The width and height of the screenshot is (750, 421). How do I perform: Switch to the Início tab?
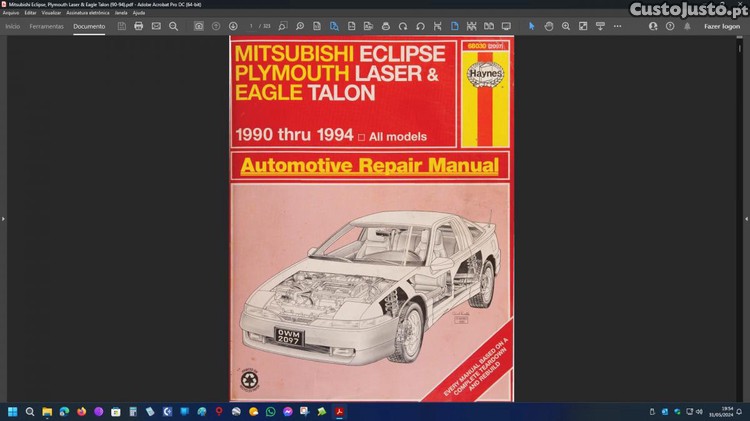13,26
